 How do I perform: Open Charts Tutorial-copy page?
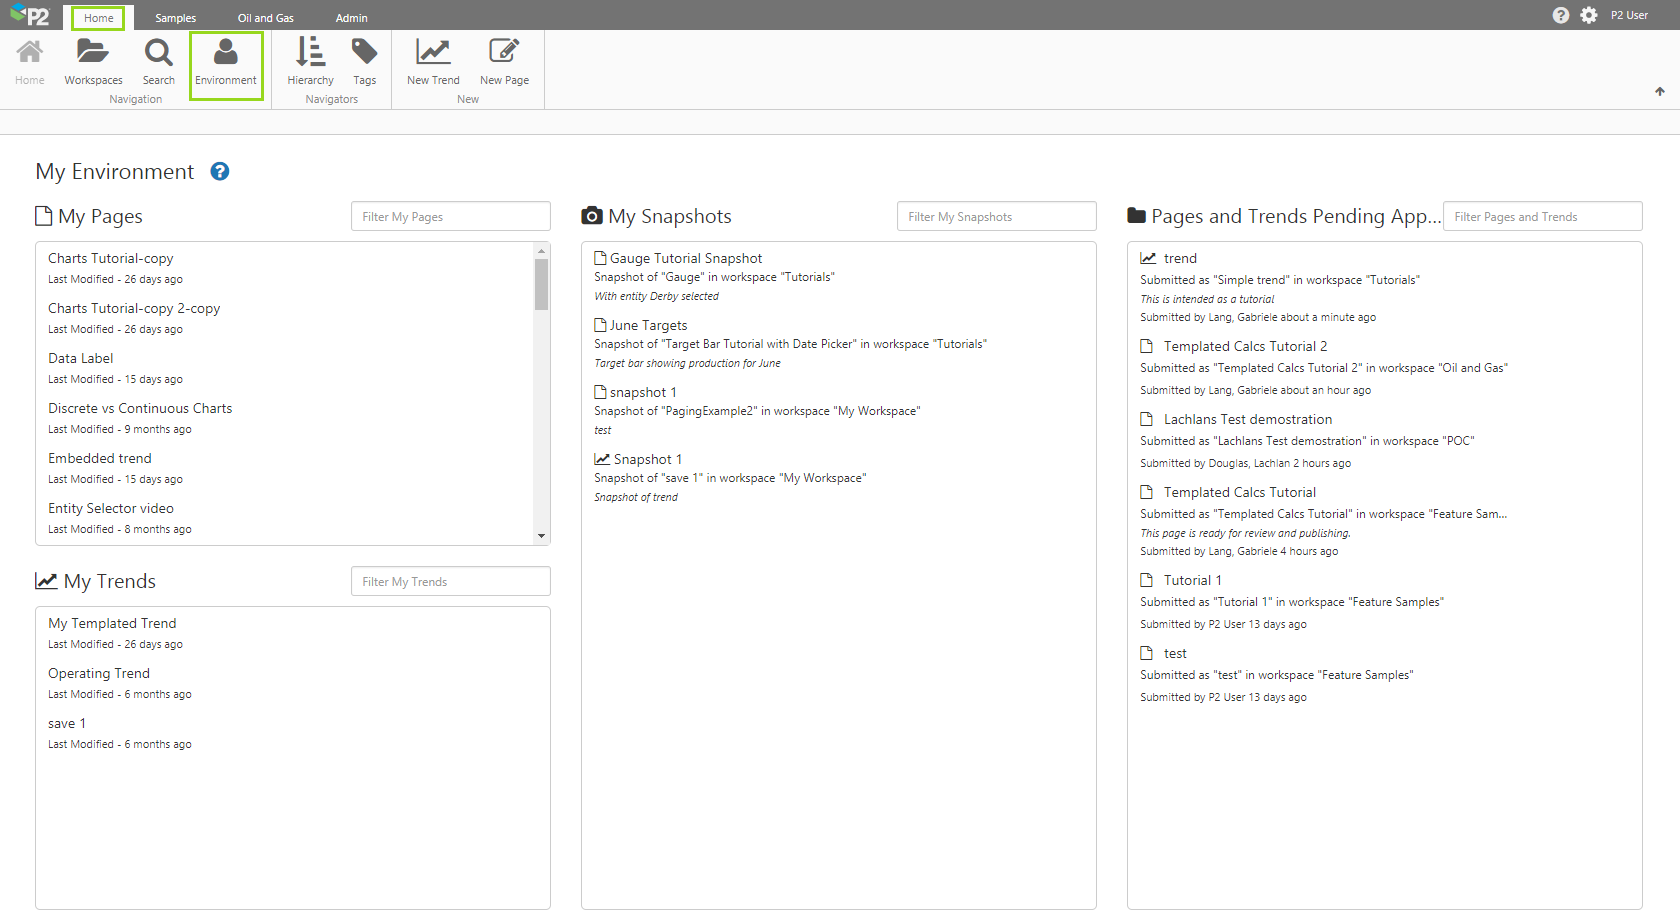[110, 258]
